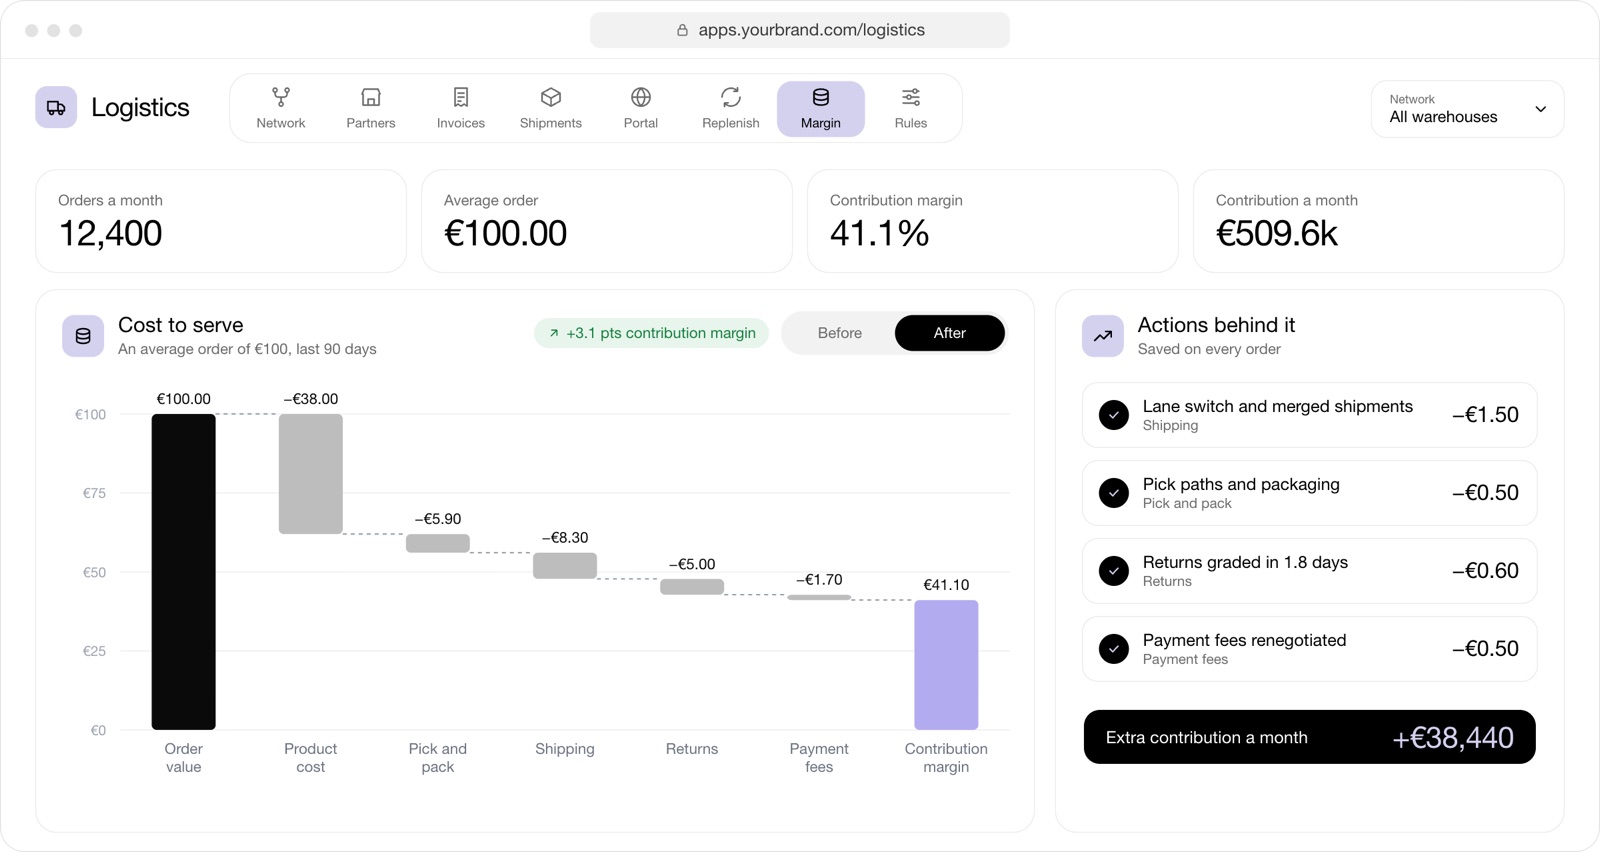Switch to Before view

click(x=840, y=333)
